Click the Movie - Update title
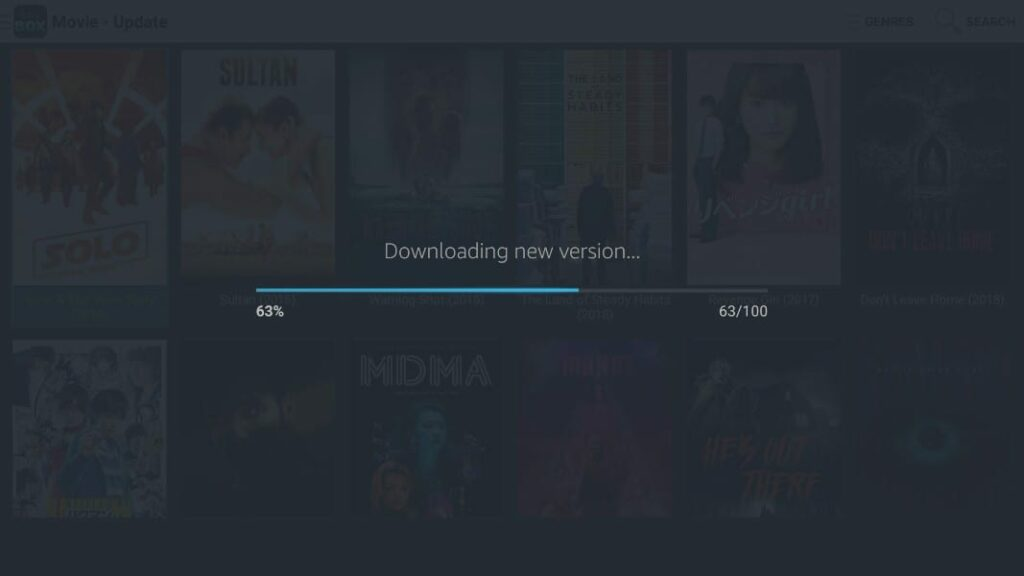 point(110,22)
